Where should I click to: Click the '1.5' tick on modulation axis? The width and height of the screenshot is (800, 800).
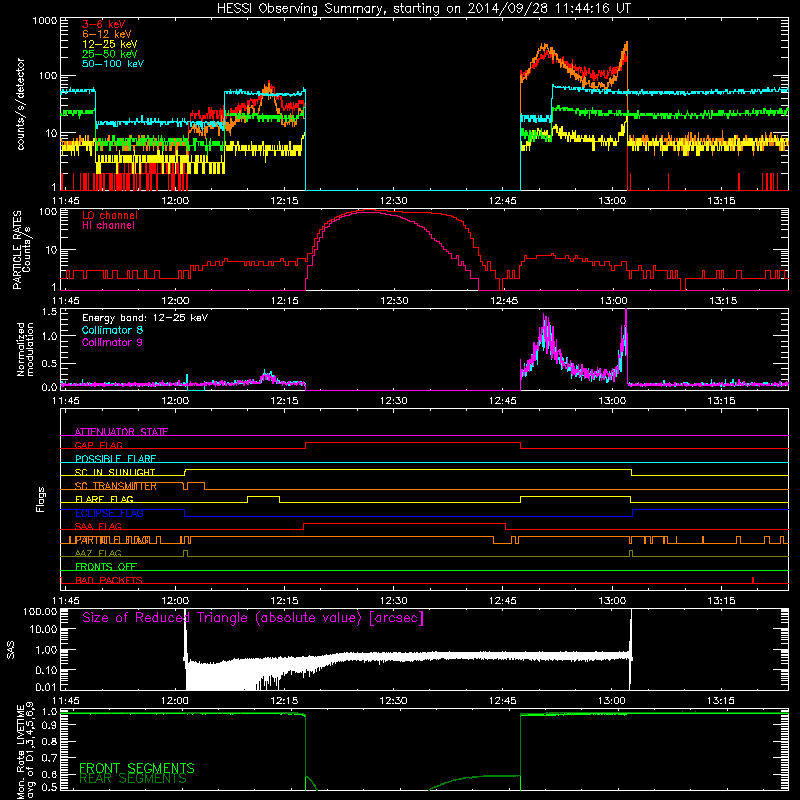(x=49, y=312)
